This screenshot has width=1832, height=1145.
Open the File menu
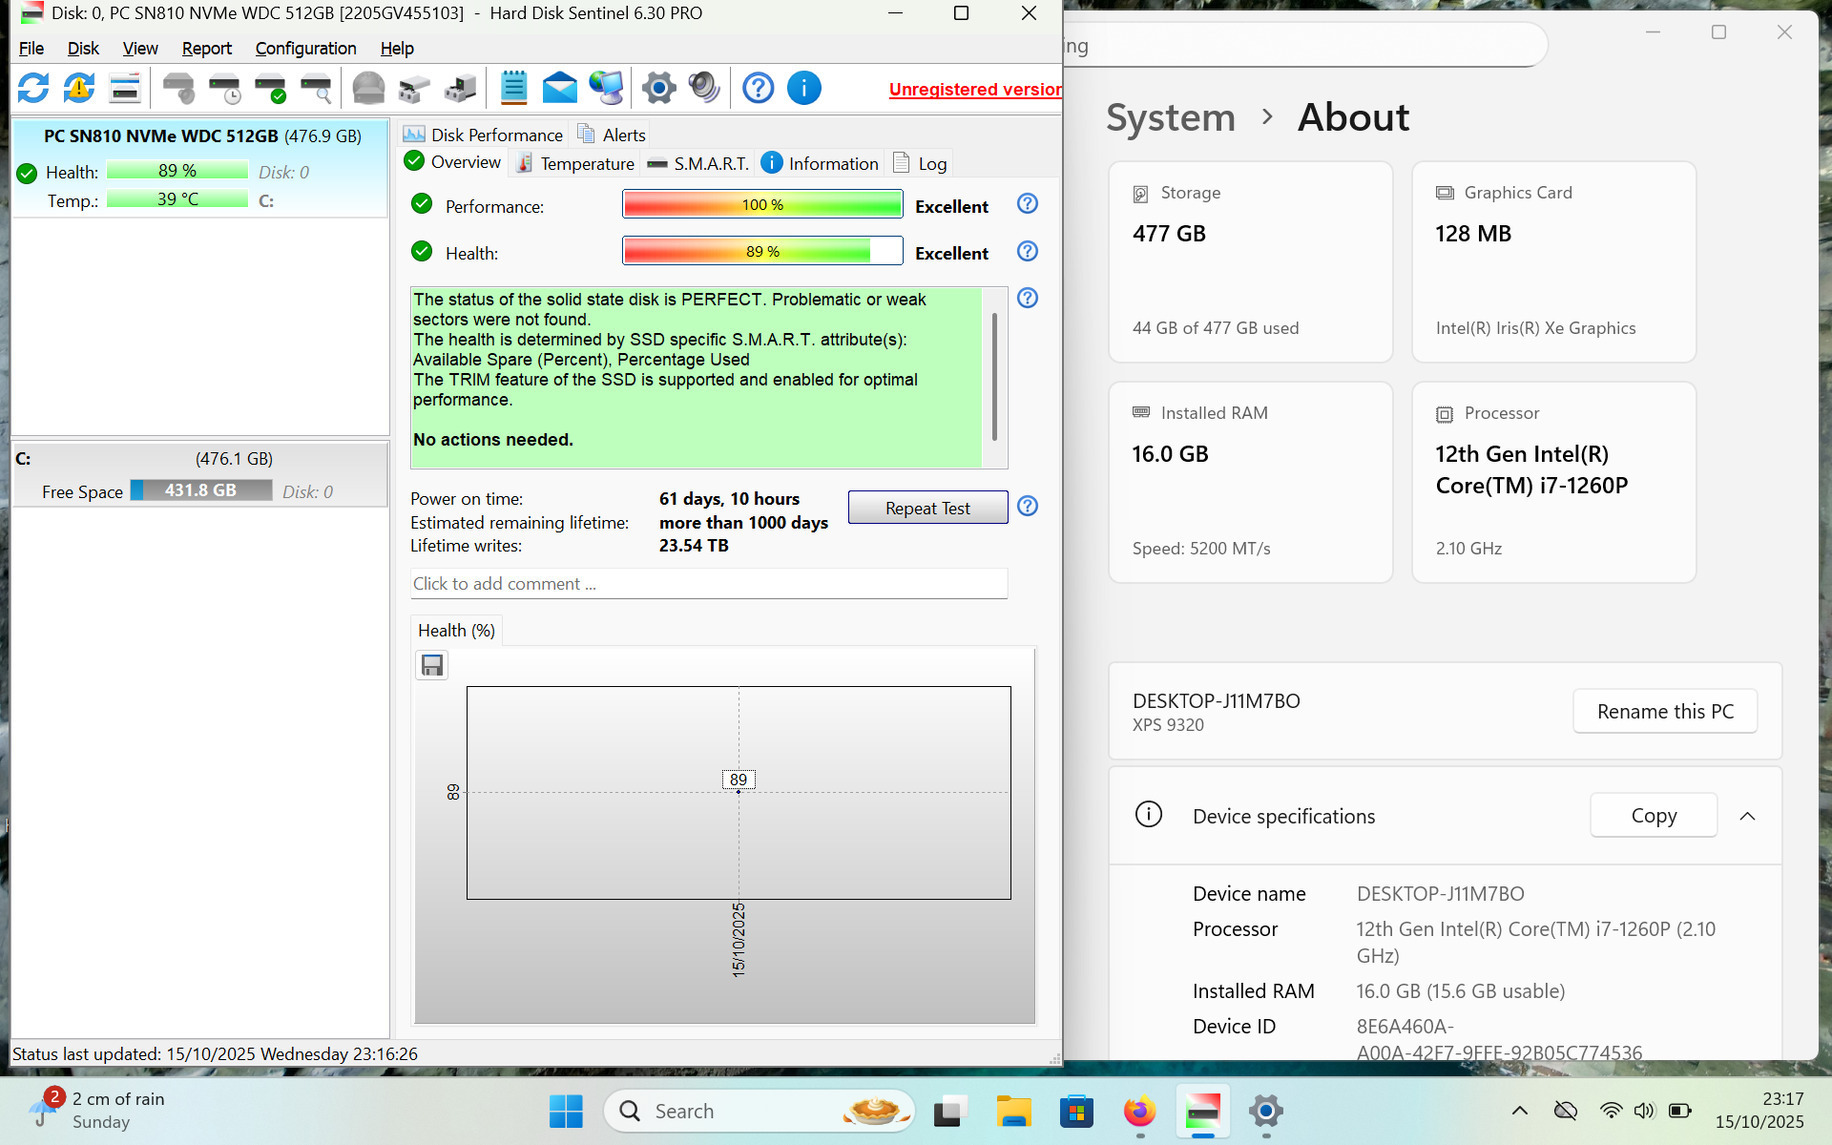[32, 48]
